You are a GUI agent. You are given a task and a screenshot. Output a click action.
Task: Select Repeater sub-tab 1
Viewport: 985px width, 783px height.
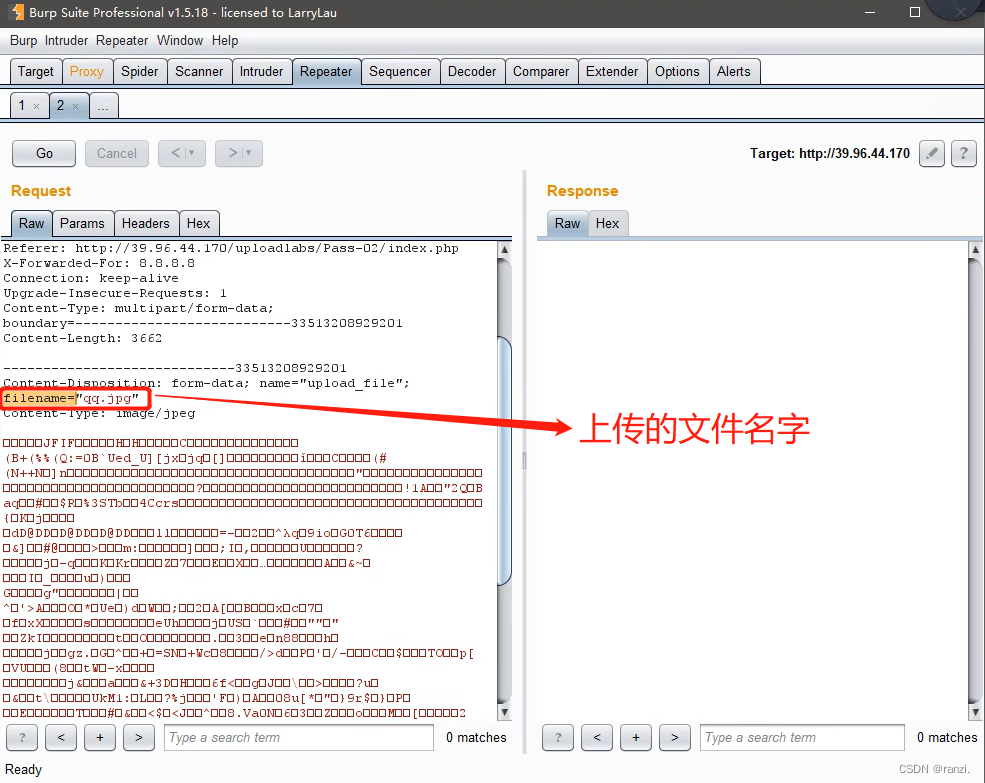click(x=21, y=106)
